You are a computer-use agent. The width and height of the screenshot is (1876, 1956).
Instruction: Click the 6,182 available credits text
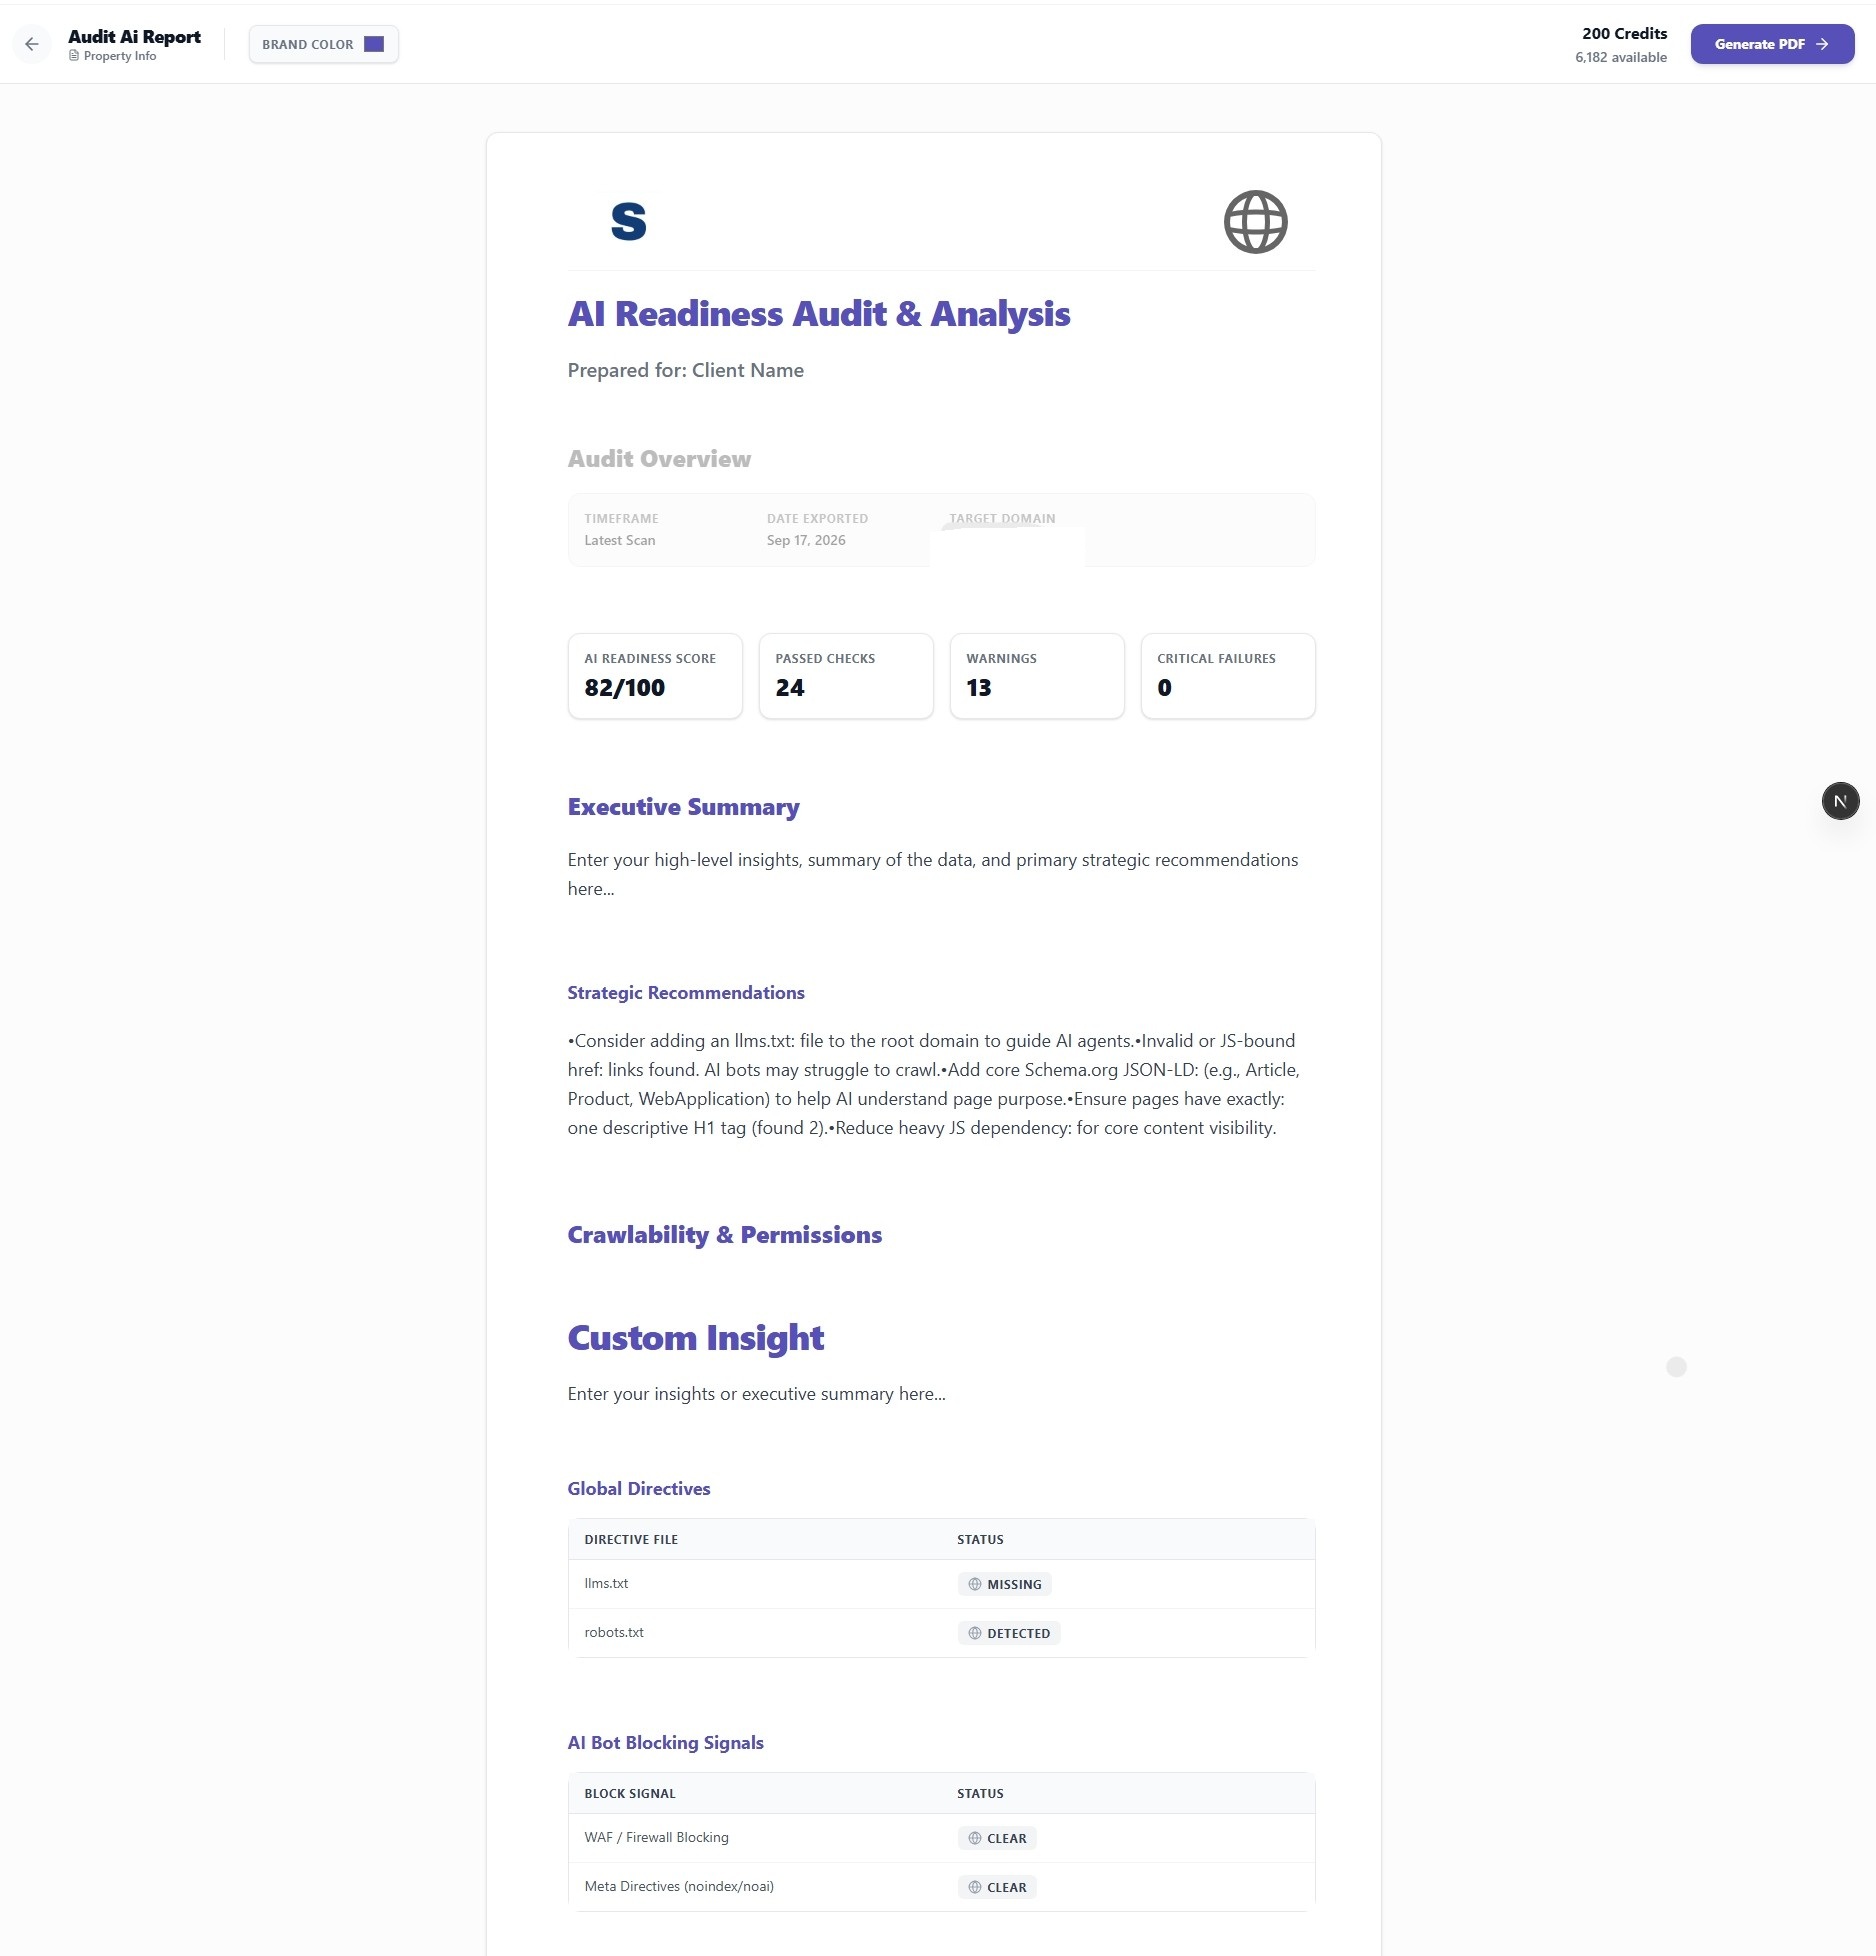(1621, 57)
